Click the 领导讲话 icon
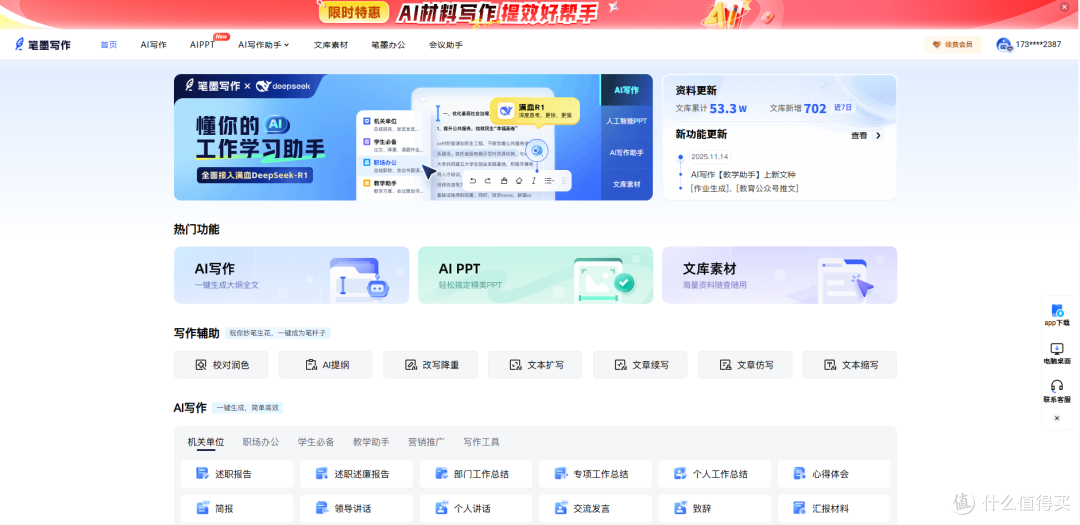 (322, 508)
